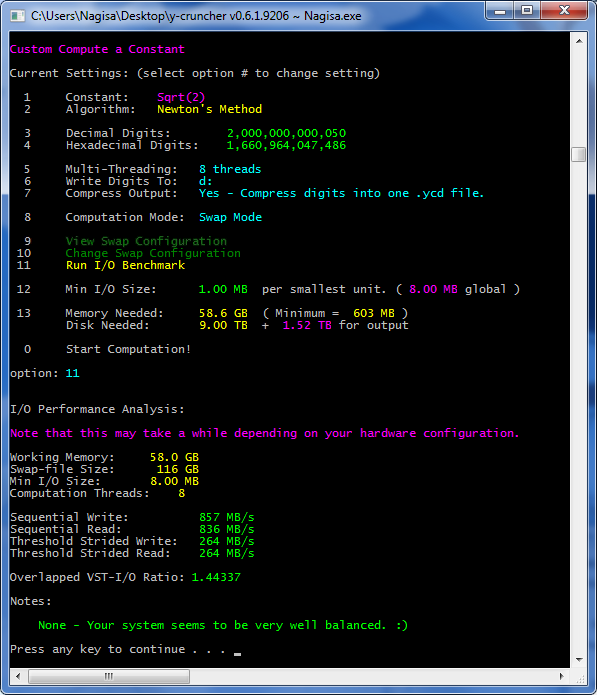Click the horizontal scrollbar track right of thumb
The width and height of the screenshot is (597, 695).
click(x=371, y=676)
